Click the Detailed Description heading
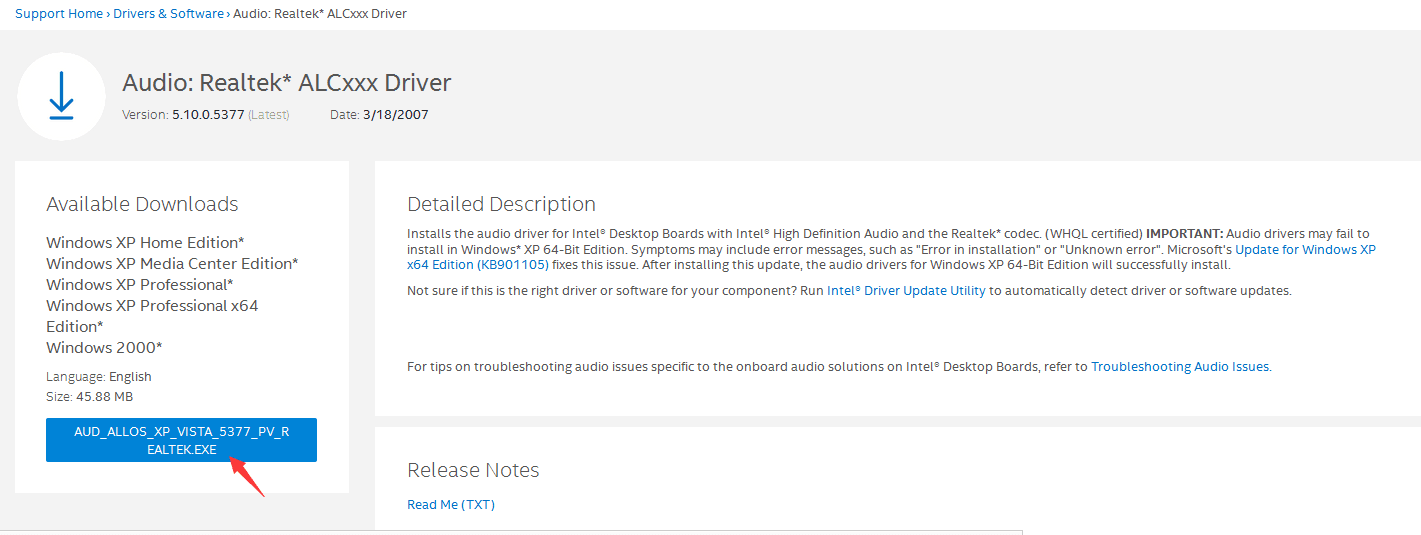1421x535 pixels. 501,204
